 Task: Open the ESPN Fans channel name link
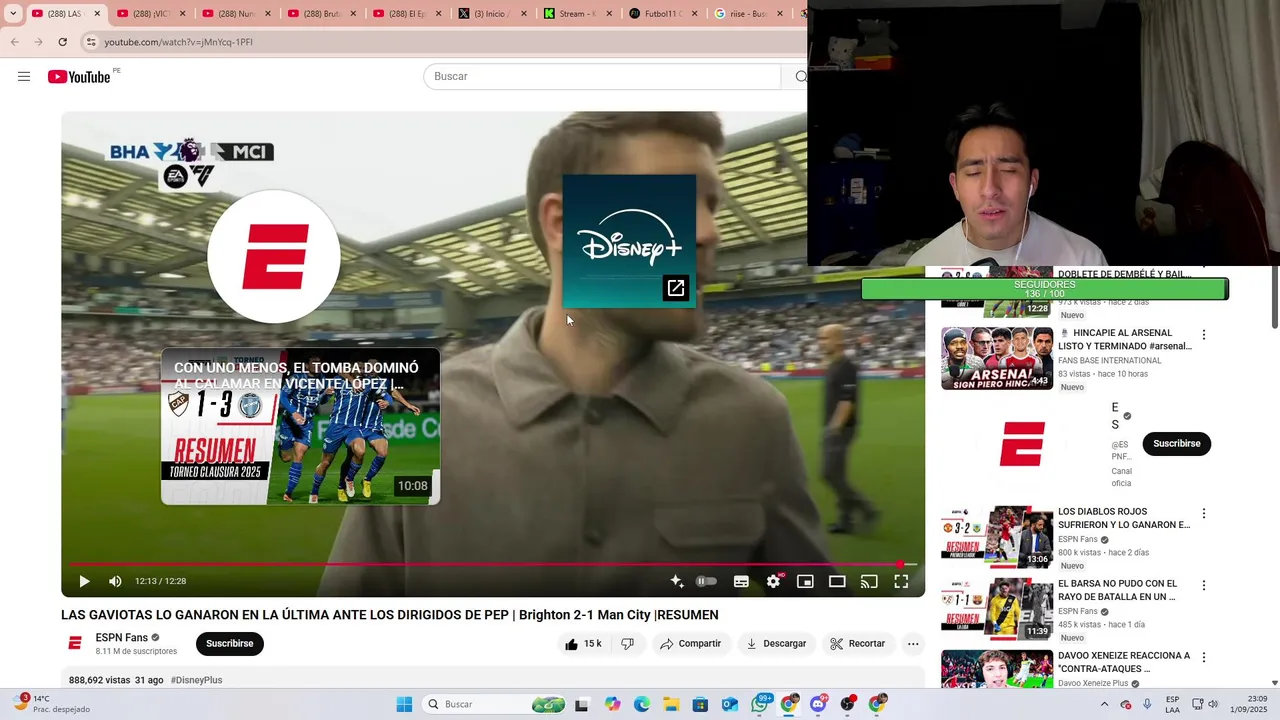(x=122, y=638)
